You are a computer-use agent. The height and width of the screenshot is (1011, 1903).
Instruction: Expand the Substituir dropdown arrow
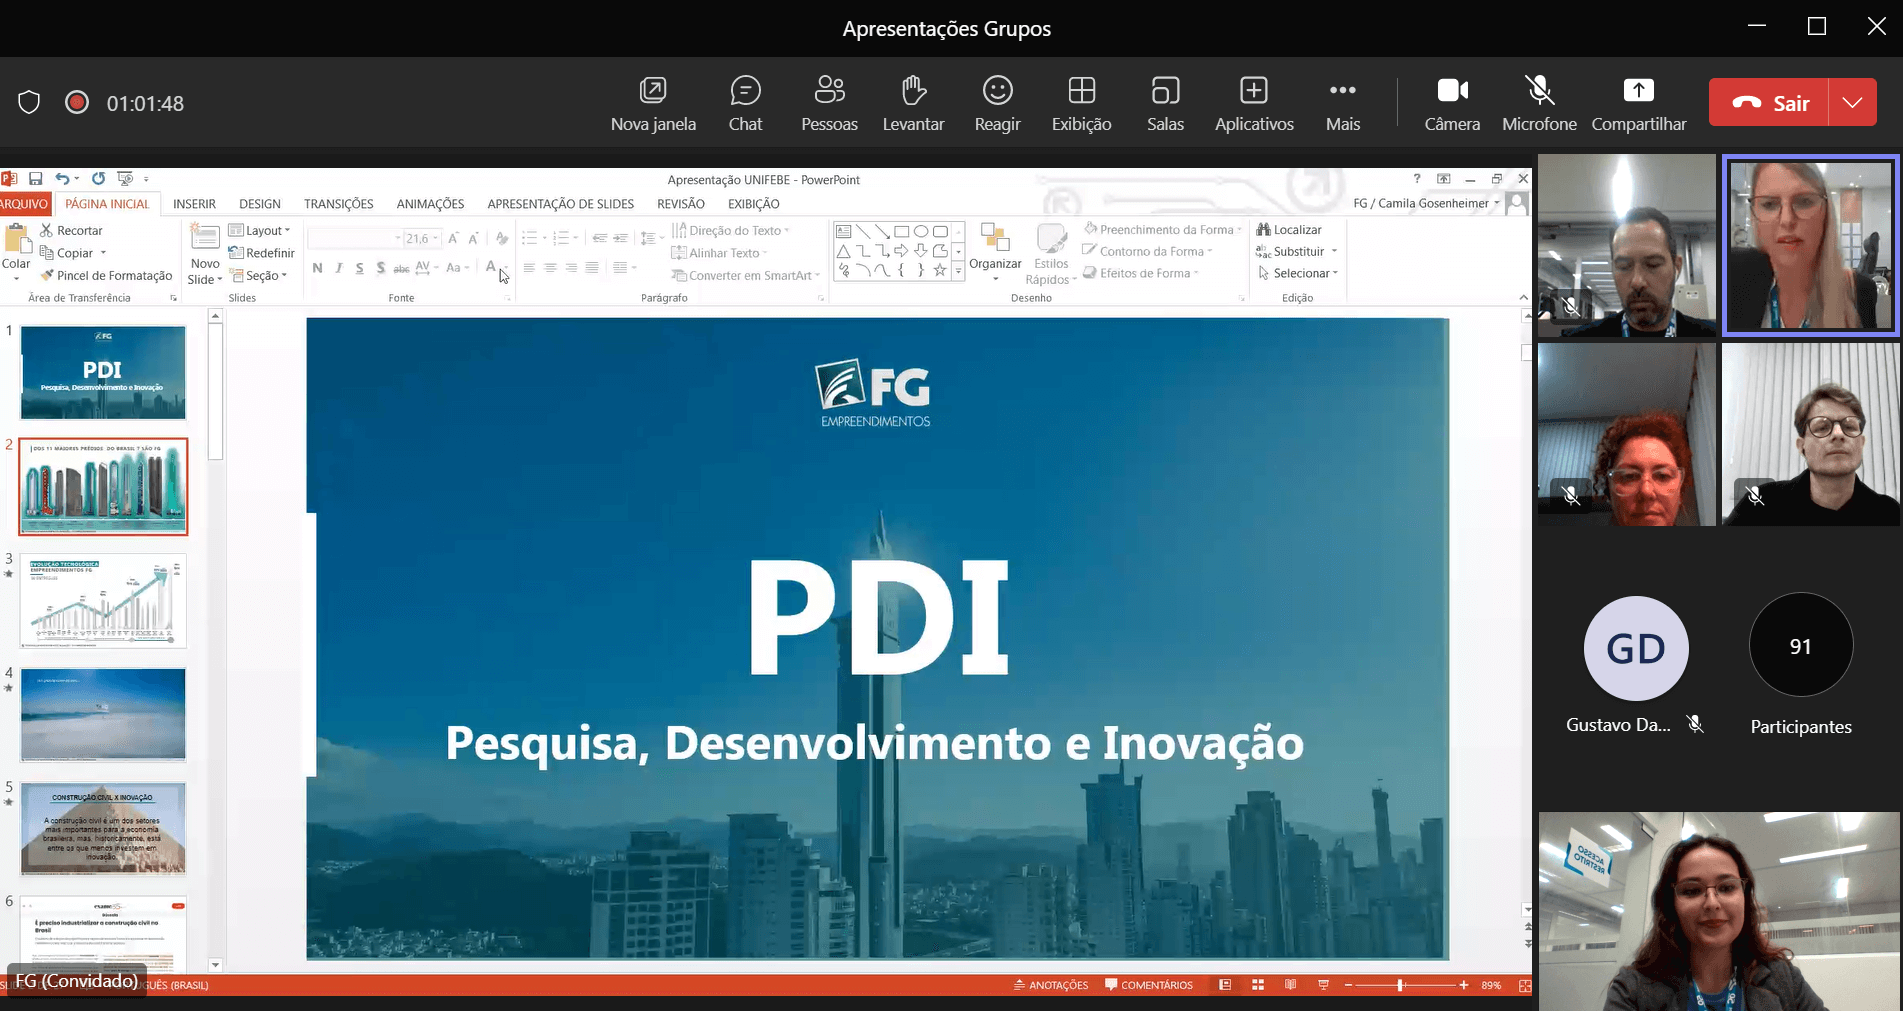coord(1334,251)
